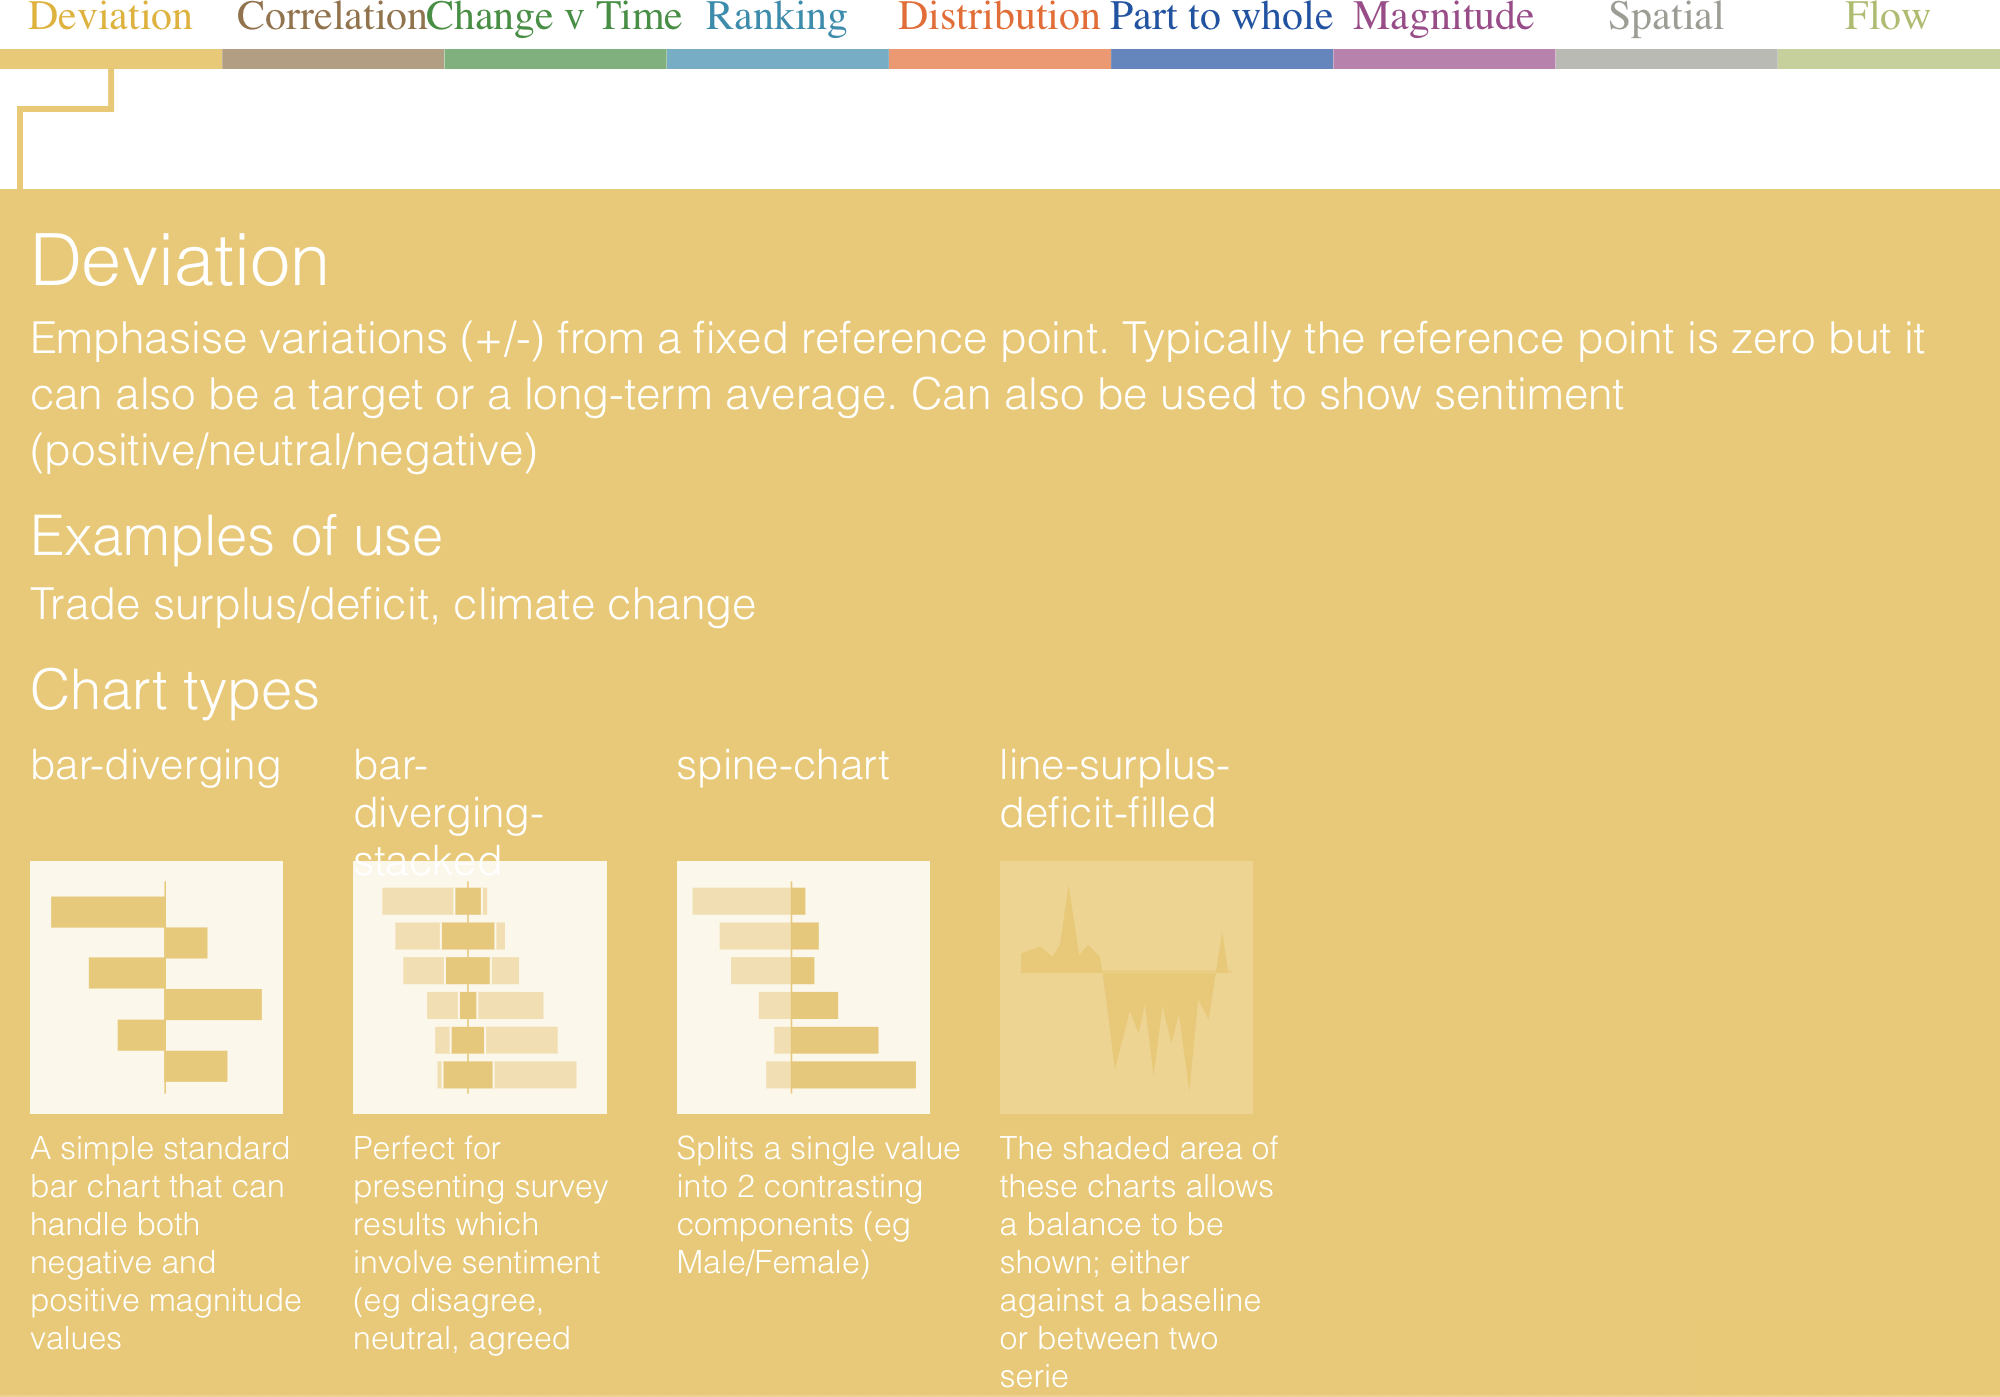Screen dimensions: 2000x1397
Task: Select the Spatial tab
Action: tap(1666, 17)
